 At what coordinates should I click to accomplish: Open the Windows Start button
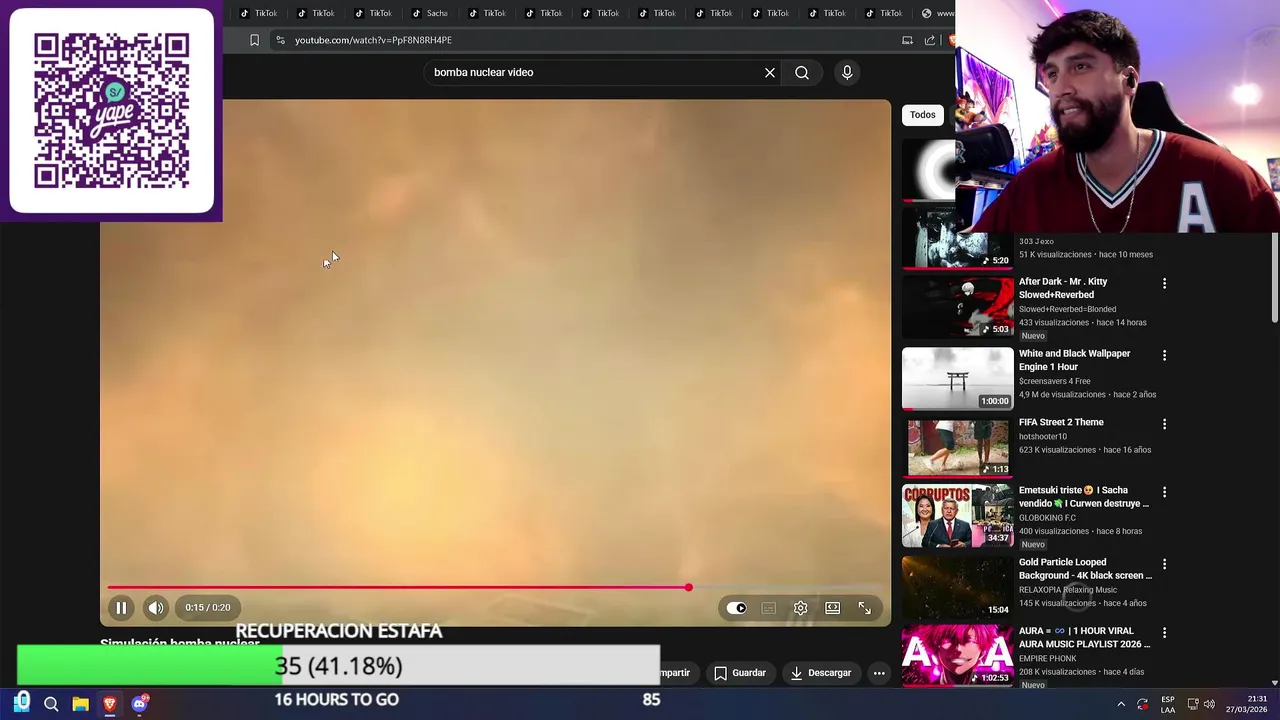click(x=22, y=703)
